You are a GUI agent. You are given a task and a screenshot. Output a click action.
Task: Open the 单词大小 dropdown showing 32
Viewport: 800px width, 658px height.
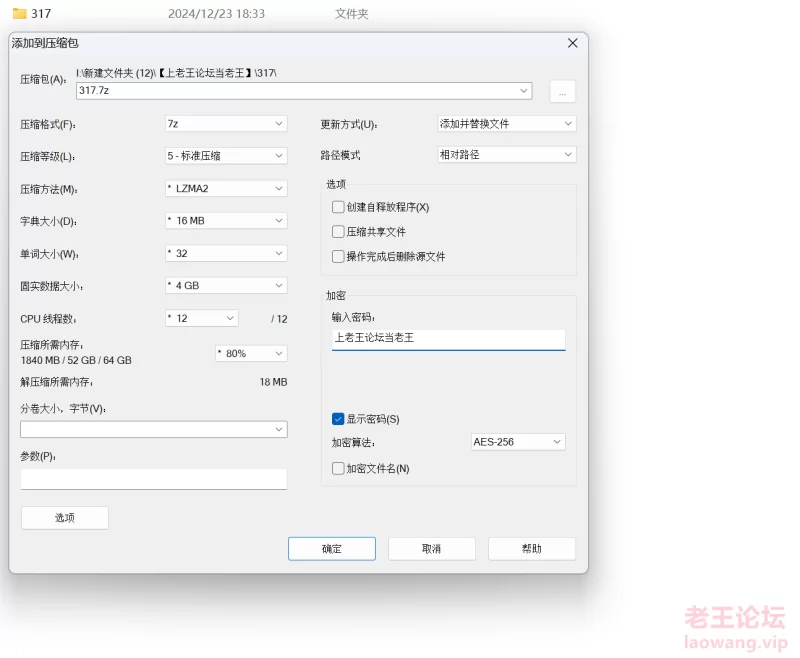pyautogui.click(x=226, y=254)
